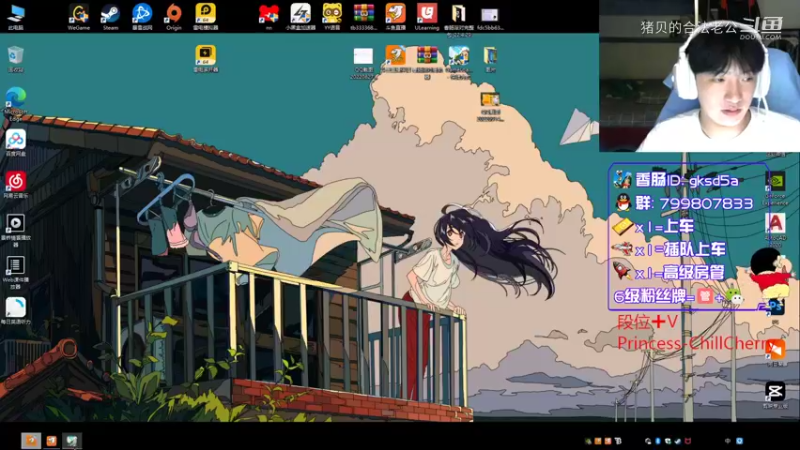Open the Steam desktop shortcut
The height and width of the screenshot is (450, 800).
pyautogui.click(x=110, y=17)
